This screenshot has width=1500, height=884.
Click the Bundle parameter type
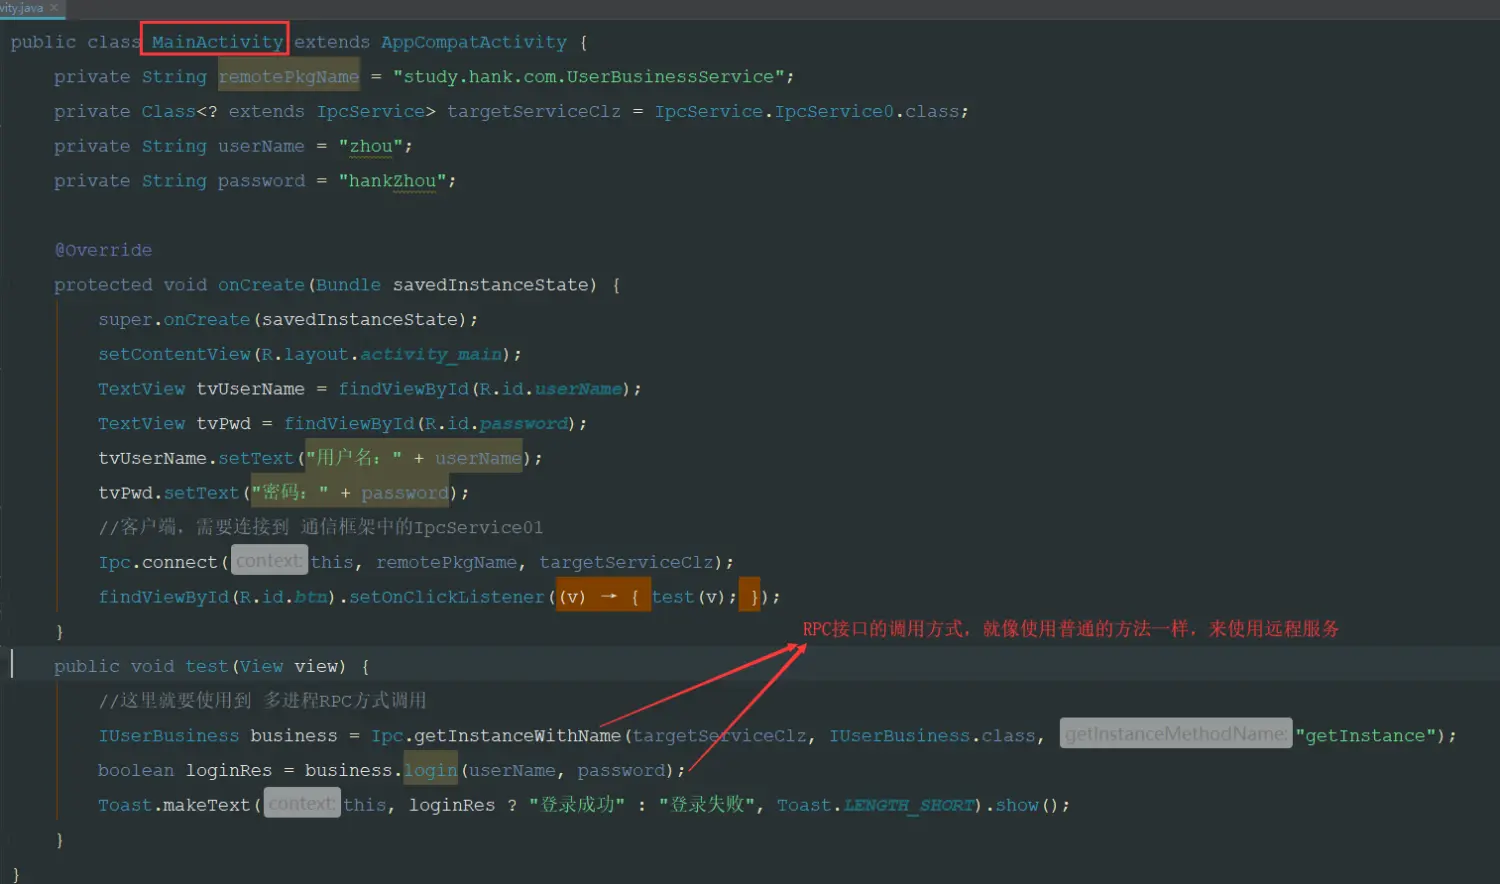point(348,285)
